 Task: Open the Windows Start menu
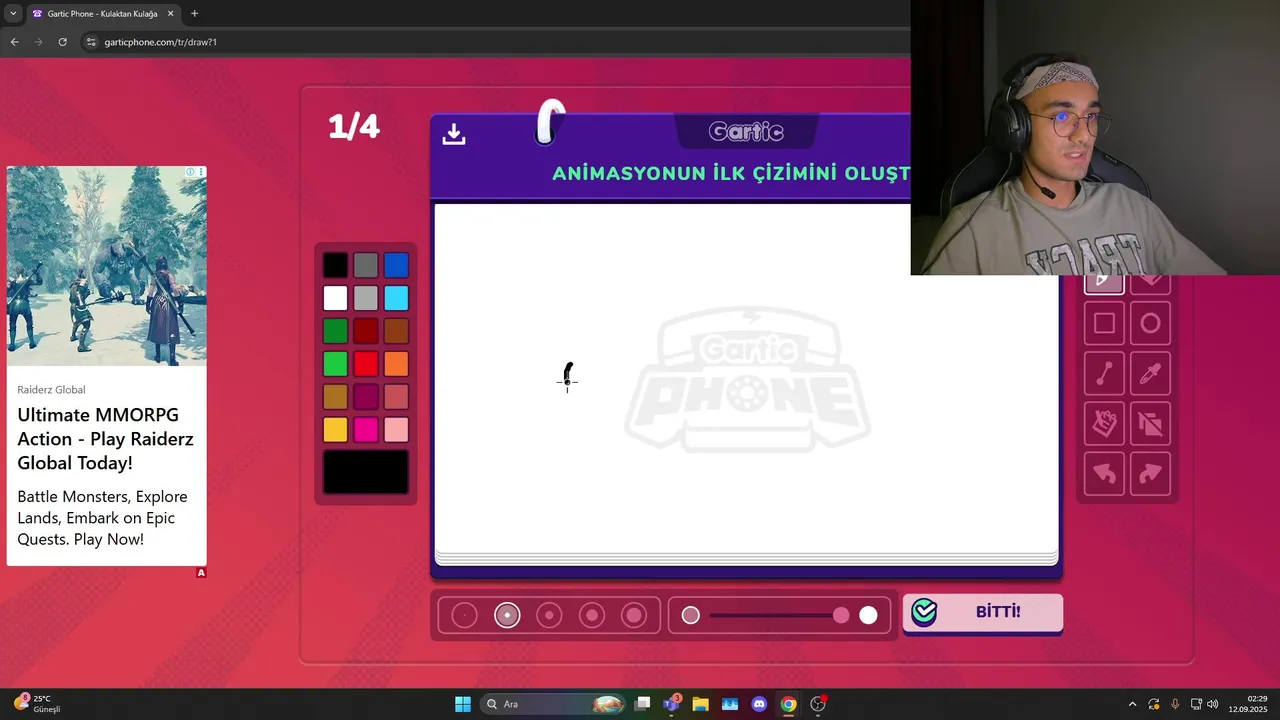tap(463, 704)
